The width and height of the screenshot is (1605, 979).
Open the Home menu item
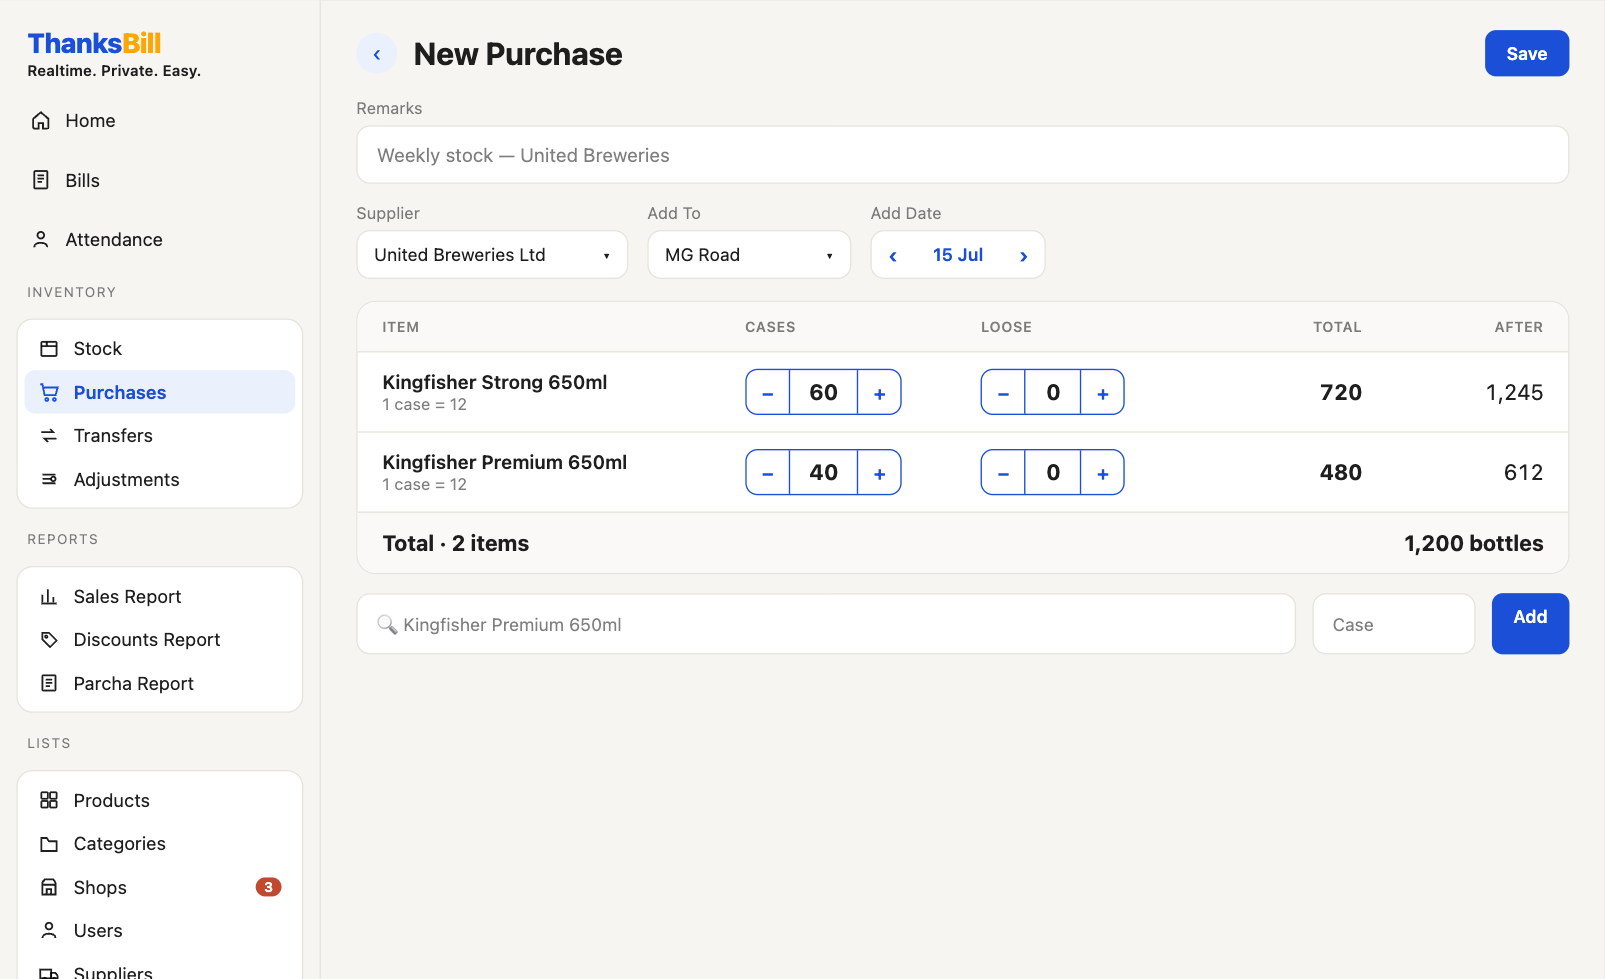(160, 121)
